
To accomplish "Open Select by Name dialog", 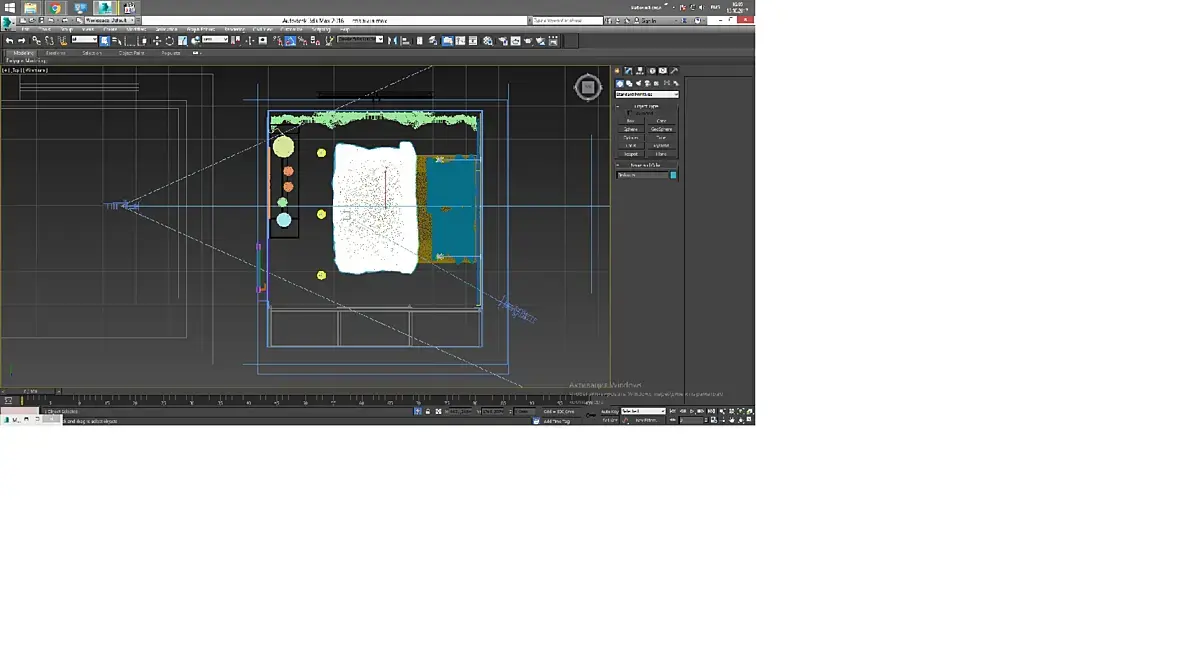I will 117,41.
